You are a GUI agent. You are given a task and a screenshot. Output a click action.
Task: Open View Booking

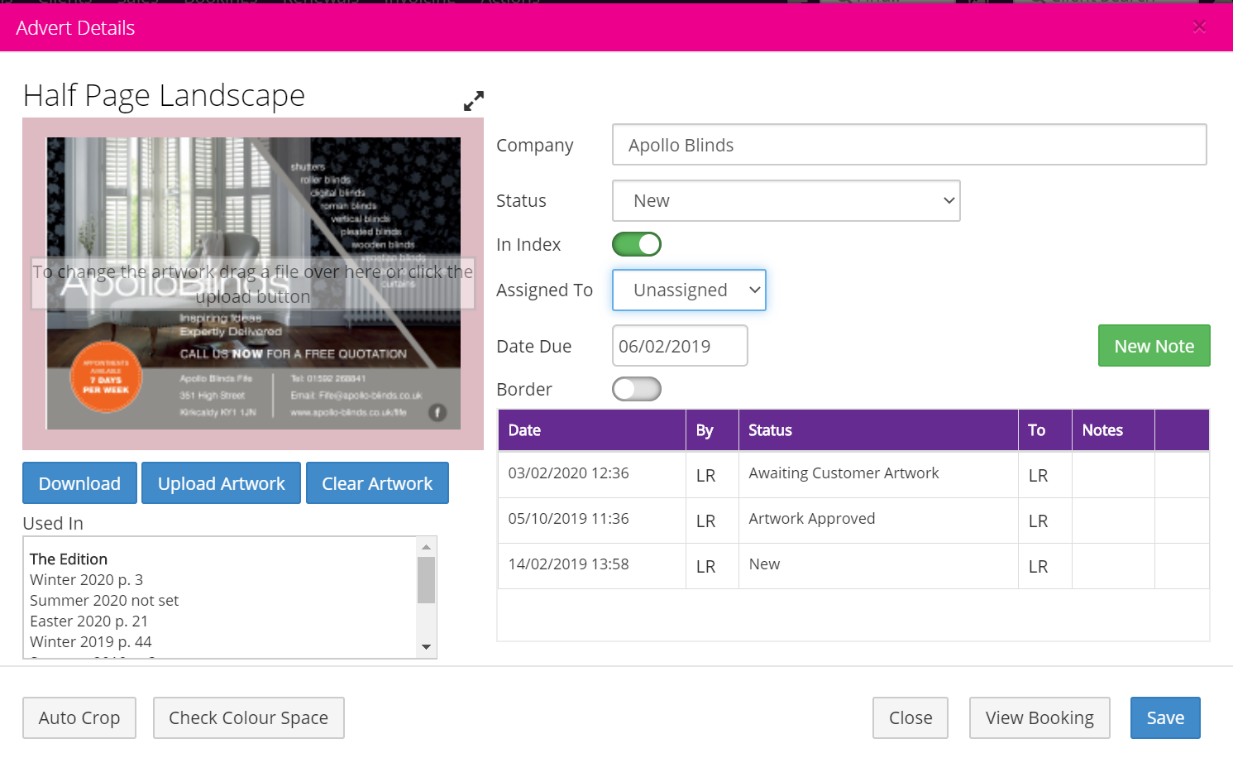tap(1040, 718)
